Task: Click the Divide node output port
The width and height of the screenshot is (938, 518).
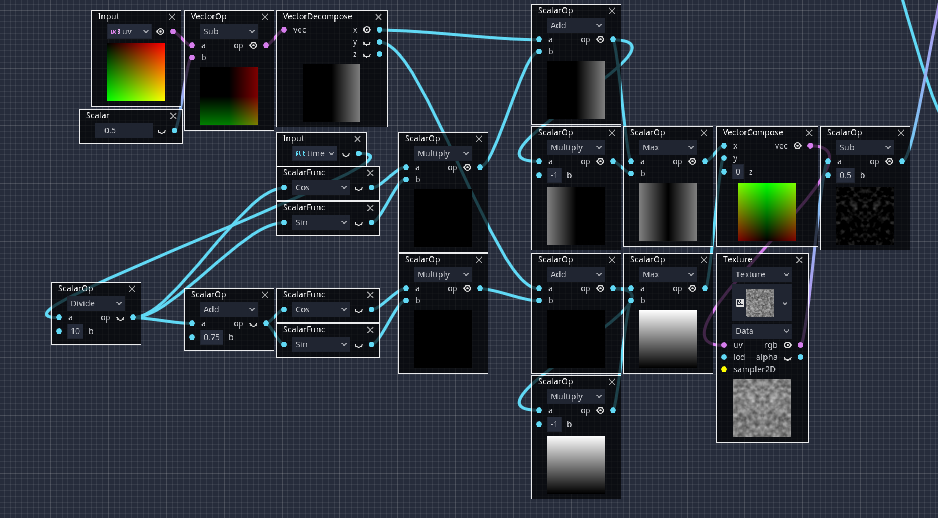Action: [x=133, y=317]
